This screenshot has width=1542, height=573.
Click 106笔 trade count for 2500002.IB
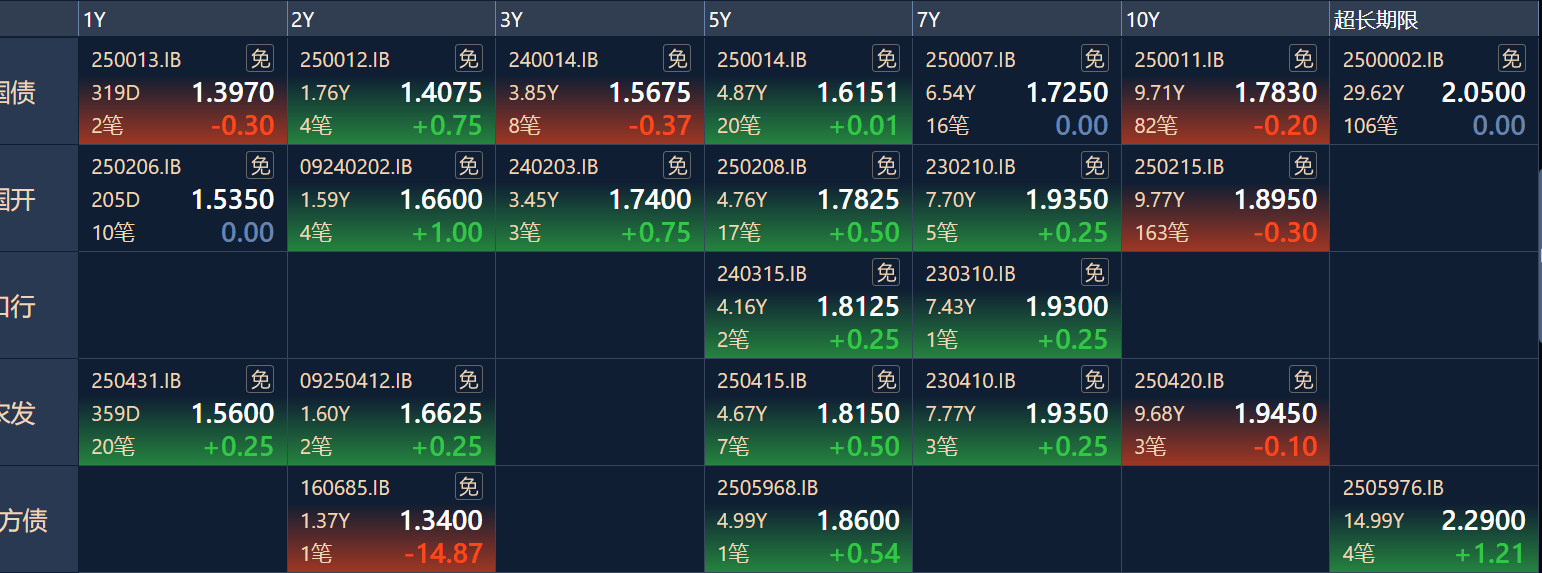point(1371,126)
